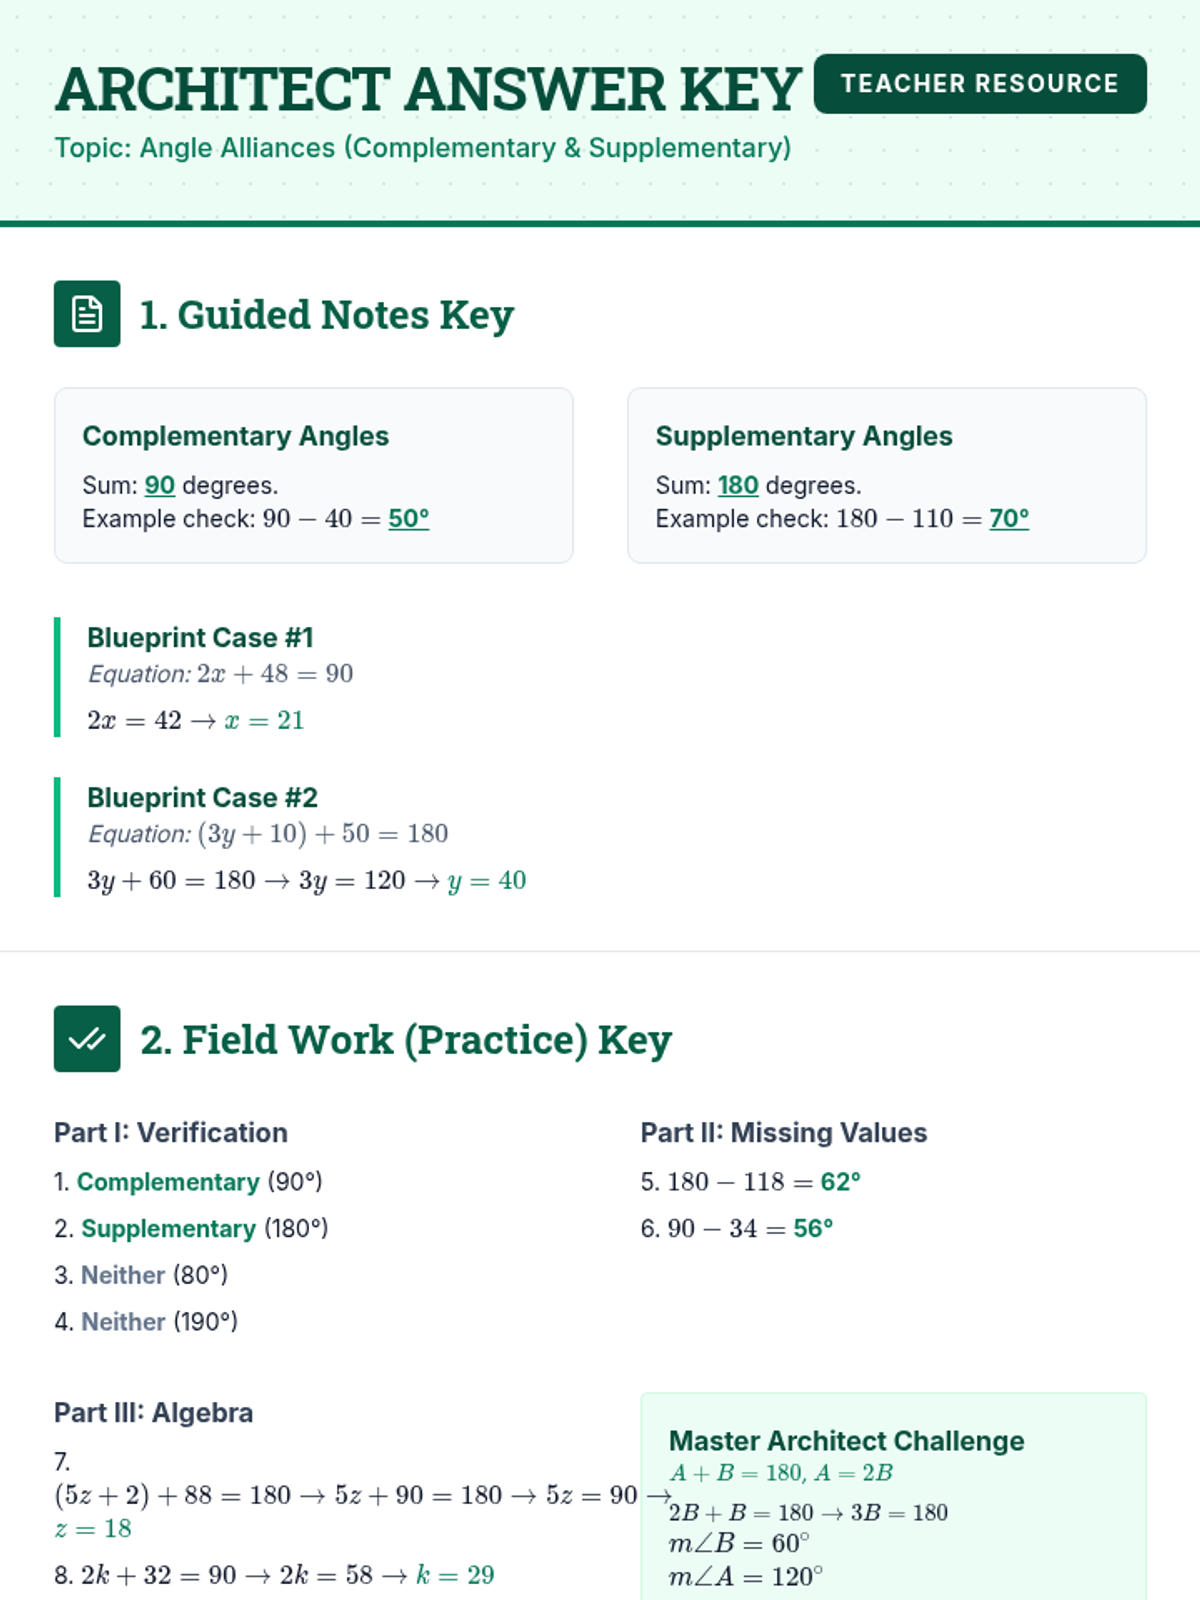The width and height of the screenshot is (1200, 1600).
Task: Click the underlined 90 answer
Action: point(160,485)
